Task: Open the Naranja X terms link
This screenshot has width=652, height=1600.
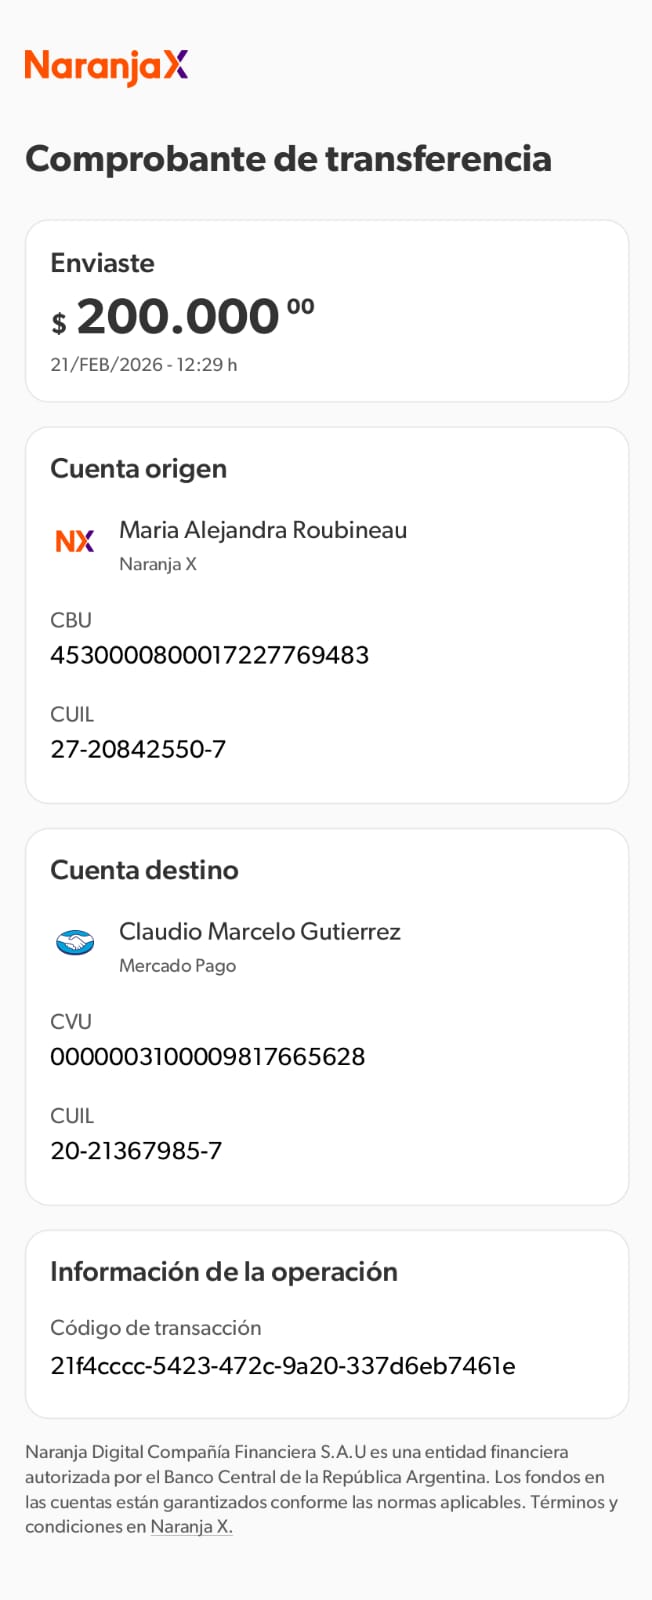Action: click(x=191, y=1527)
